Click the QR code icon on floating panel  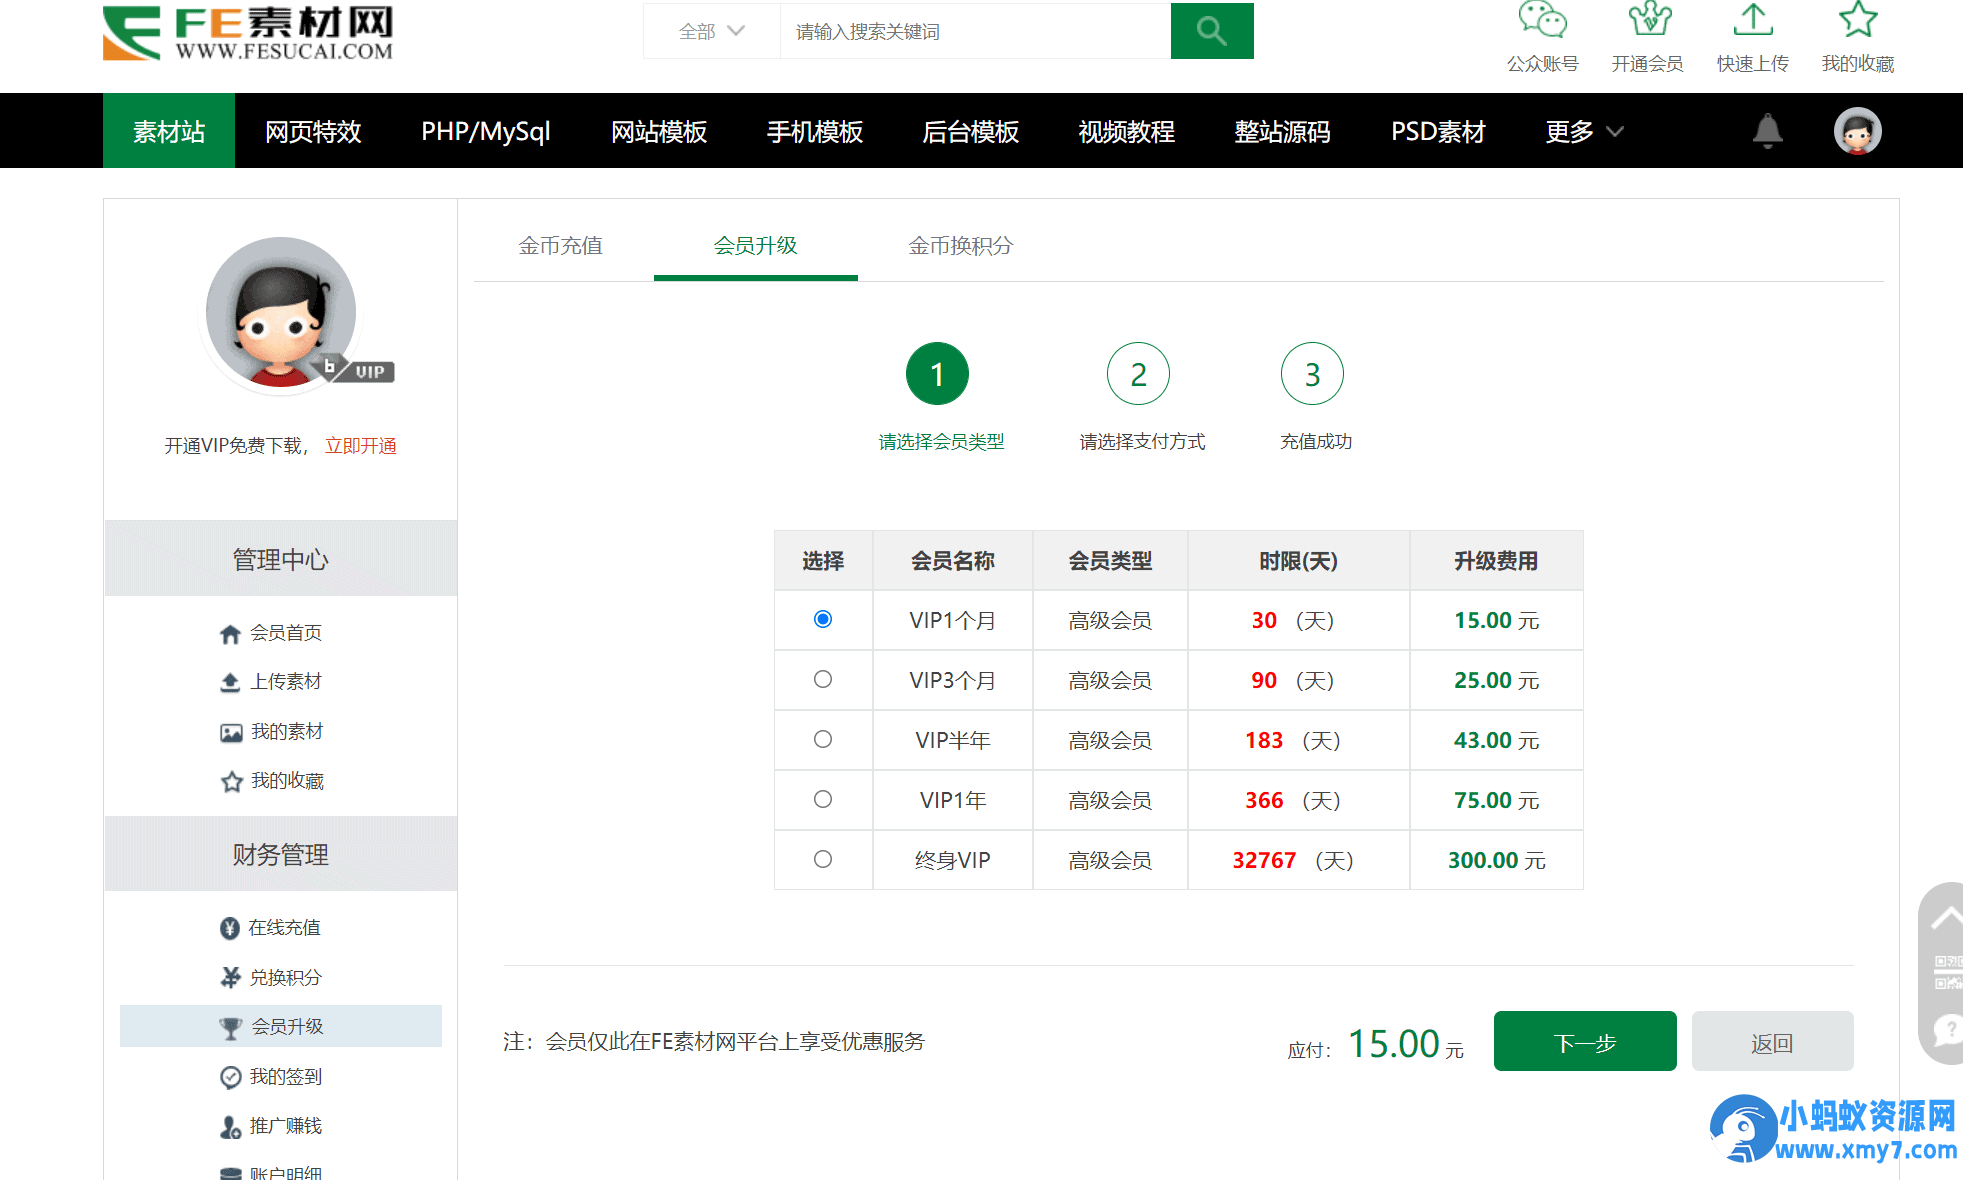(1948, 972)
